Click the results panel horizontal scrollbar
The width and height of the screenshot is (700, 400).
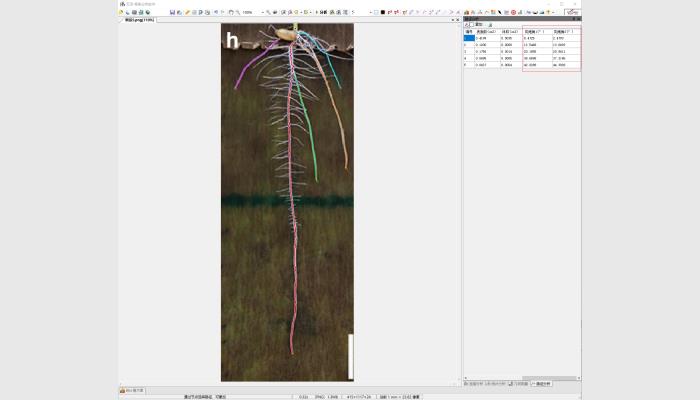click(x=520, y=378)
